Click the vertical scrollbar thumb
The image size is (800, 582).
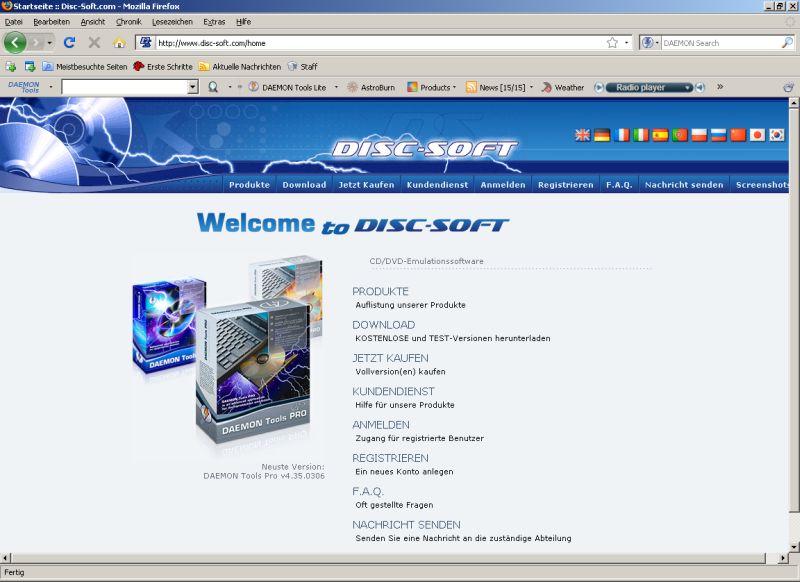tap(793, 310)
